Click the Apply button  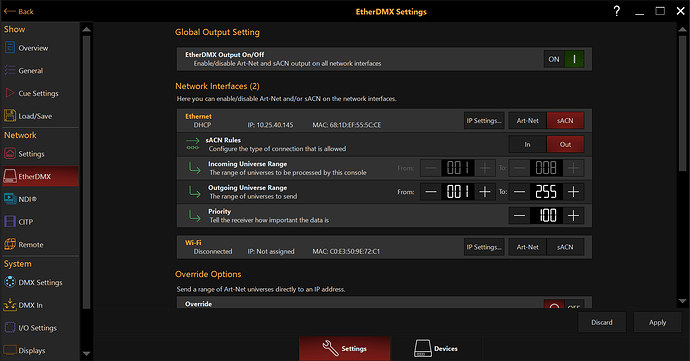(657, 322)
